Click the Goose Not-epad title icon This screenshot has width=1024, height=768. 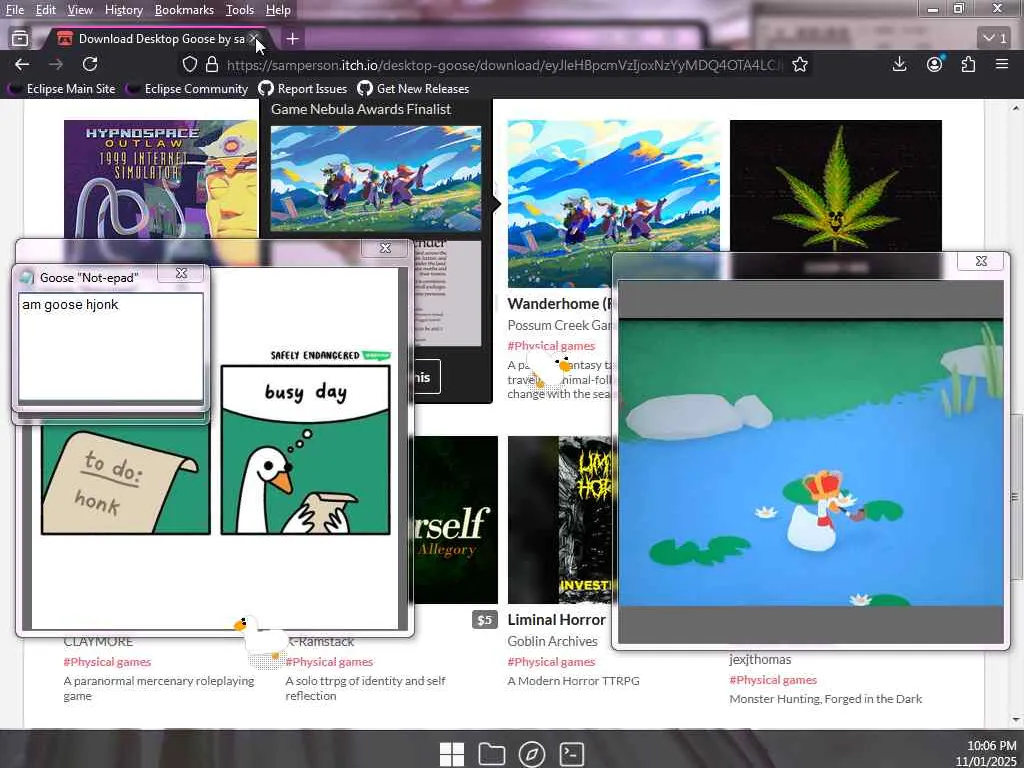26,278
